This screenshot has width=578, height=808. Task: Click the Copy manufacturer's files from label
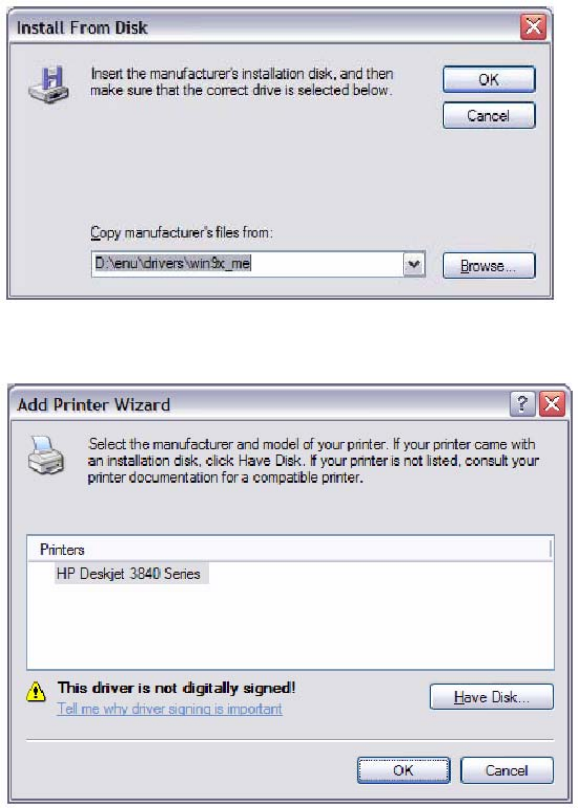pyautogui.click(x=181, y=233)
